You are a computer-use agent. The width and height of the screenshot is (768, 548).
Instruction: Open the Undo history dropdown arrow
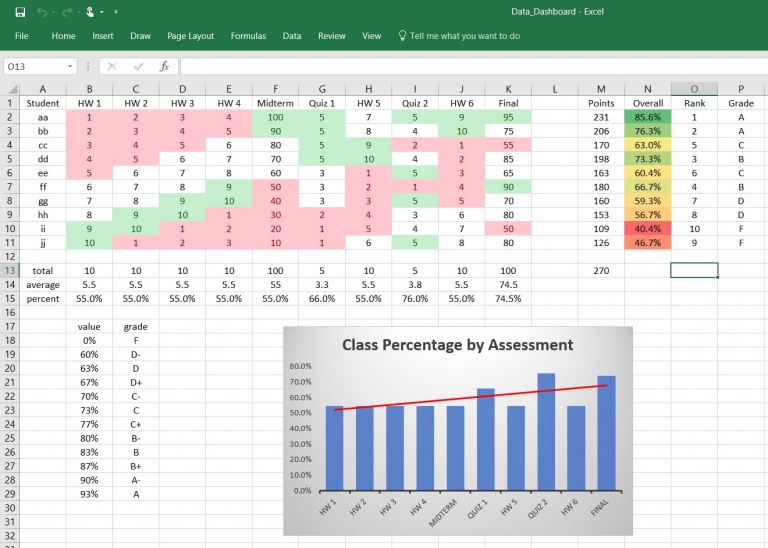(52, 12)
